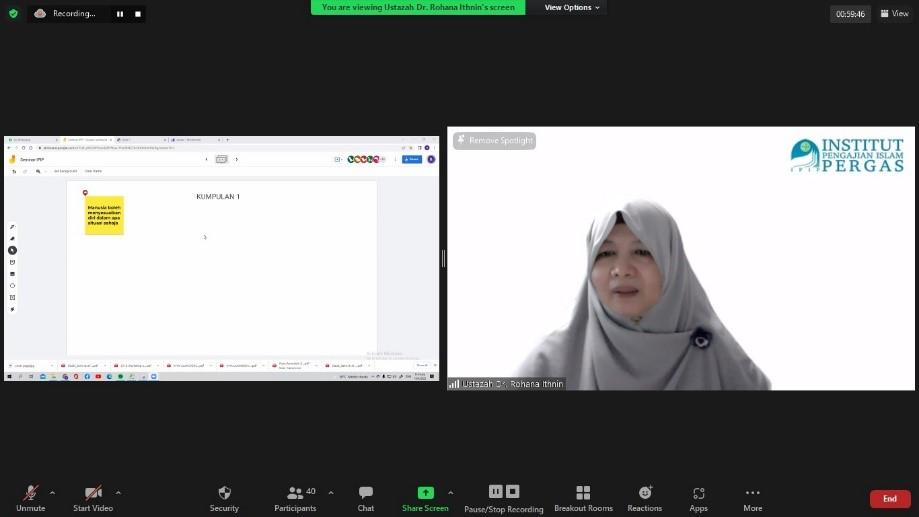Viewport: 919px width, 517px height.
Task: Click the Jamboard account avatar
Action: tap(431, 159)
